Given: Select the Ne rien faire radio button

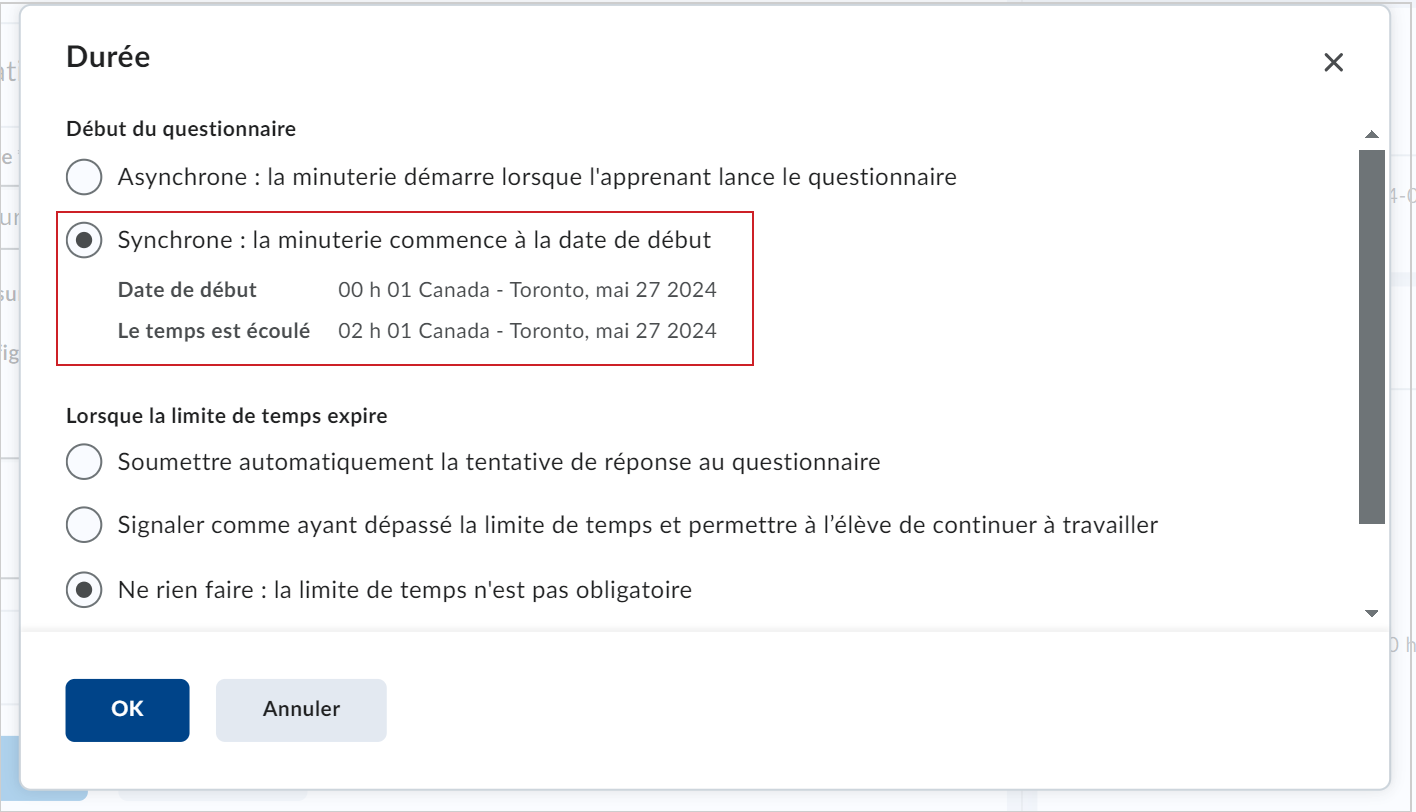Looking at the screenshot, I should click(84, 590).
